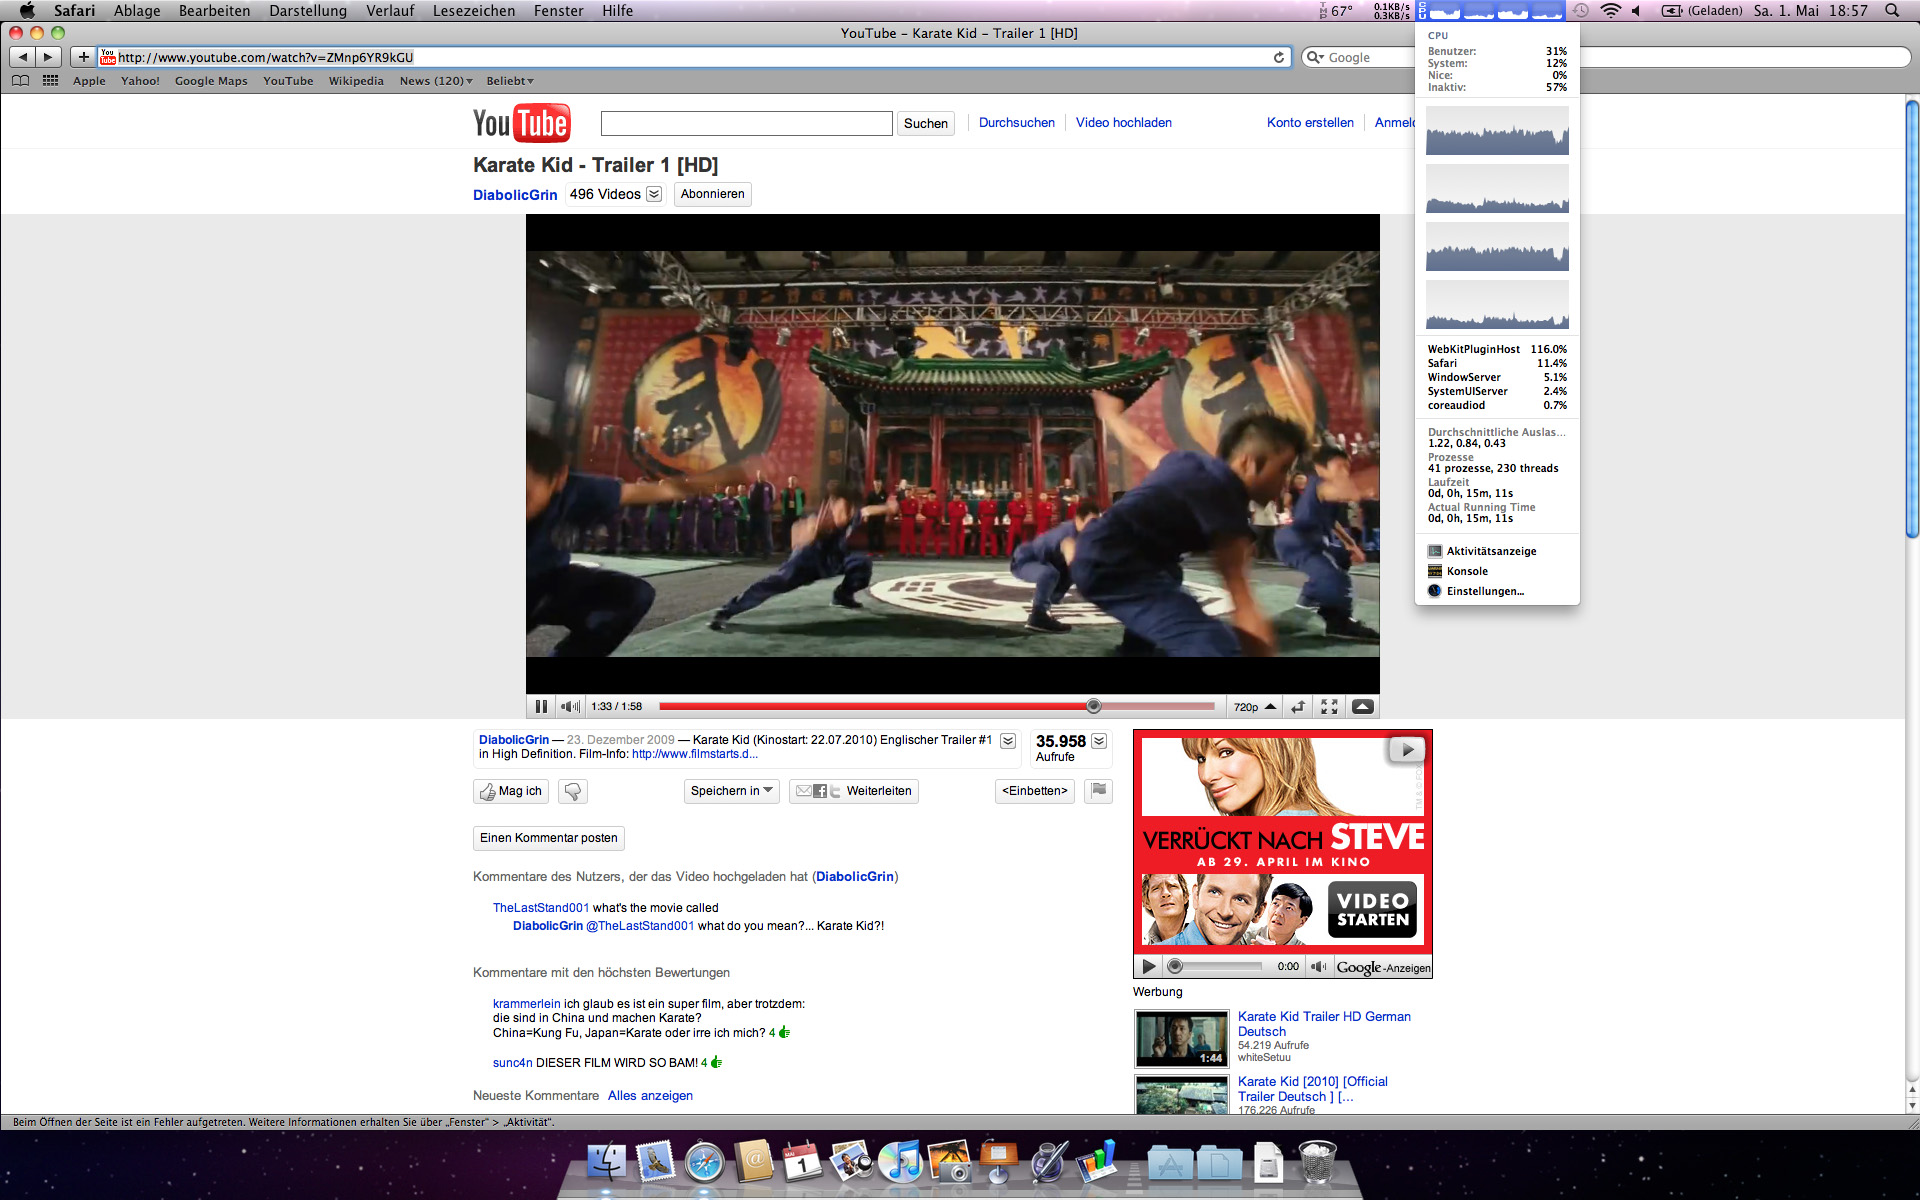Flag the video with flag icon
1920x1200 pixels.
1098,791
